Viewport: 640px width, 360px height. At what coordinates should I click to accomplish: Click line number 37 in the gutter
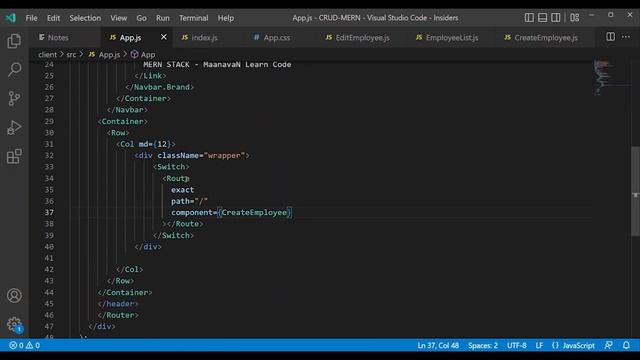49,212
